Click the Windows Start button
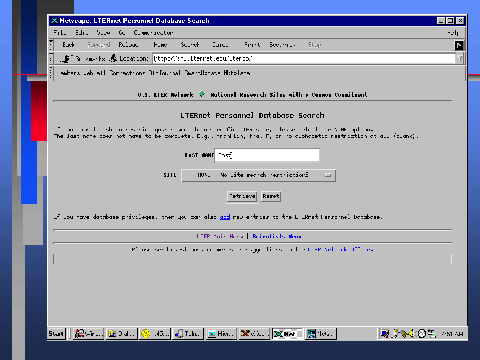Image resolution: width=480 pixels, height=360 pixels. pyautogui.click(x=56, y=334)
